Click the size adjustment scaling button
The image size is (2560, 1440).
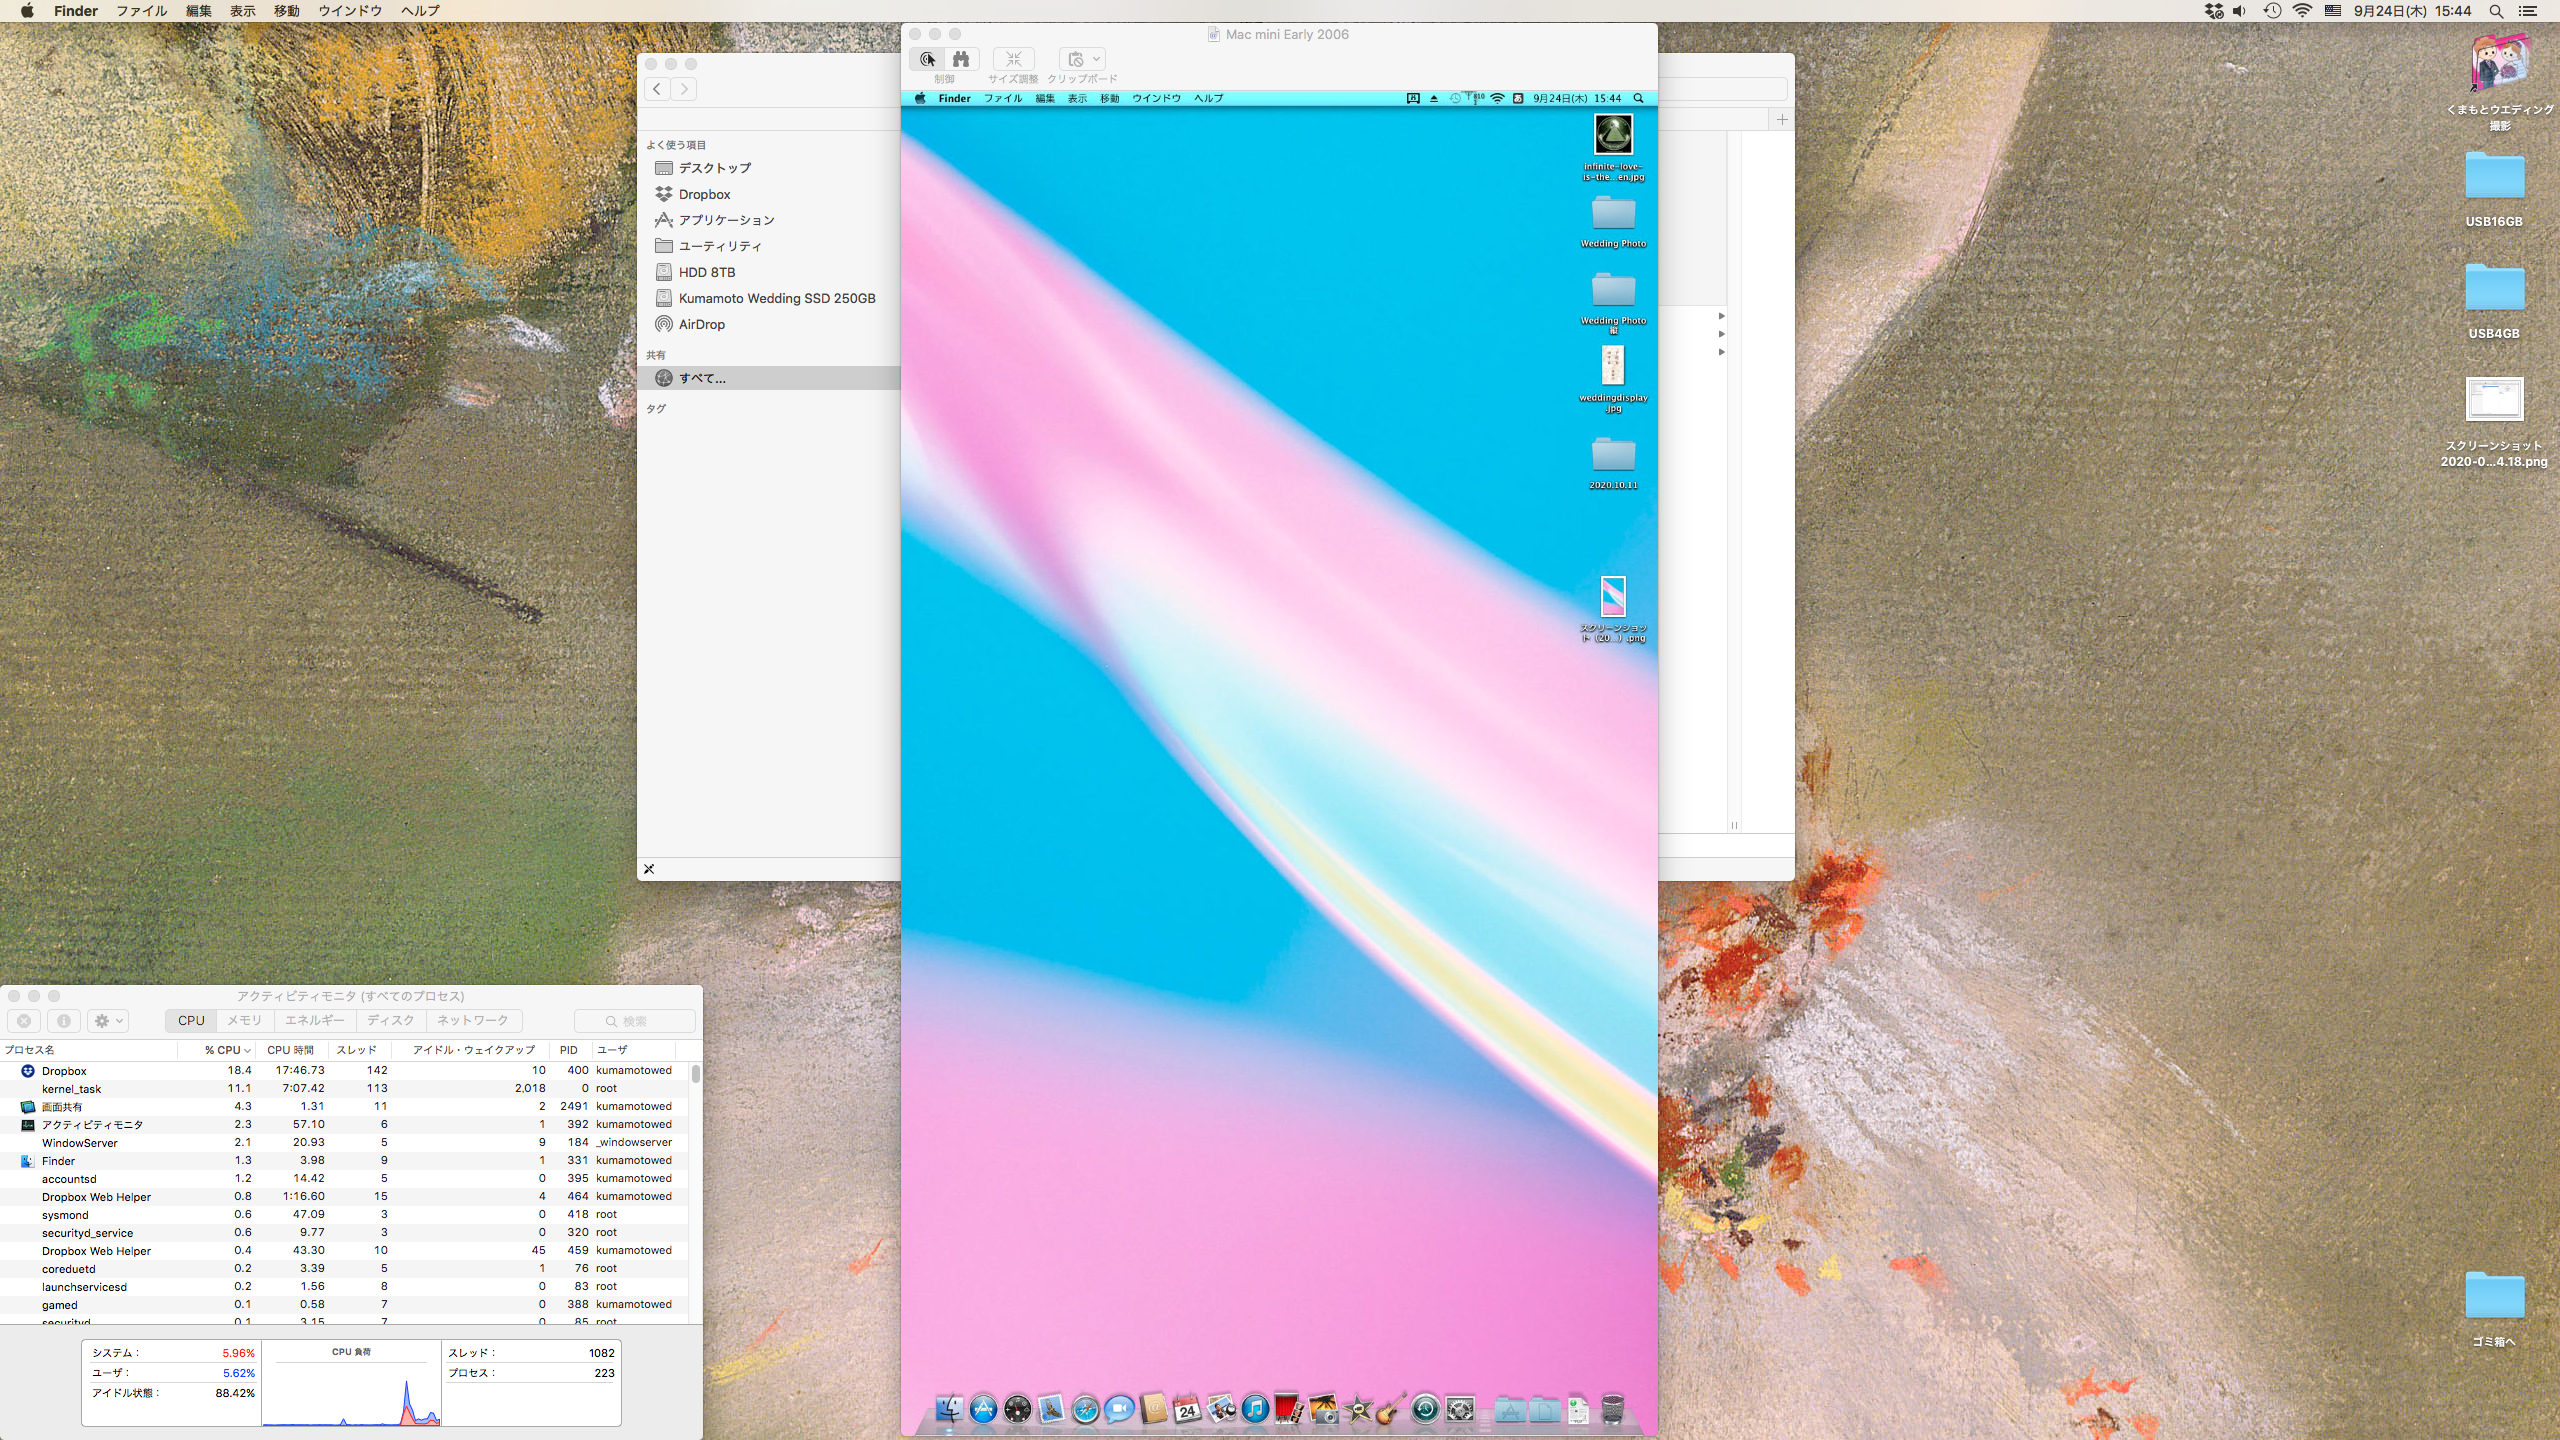tap(1013, 59)
